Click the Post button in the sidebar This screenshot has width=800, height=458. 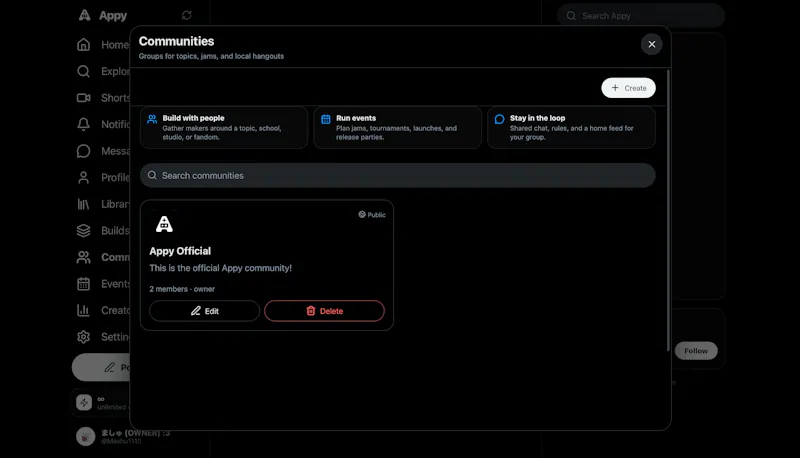pos(101,367)
